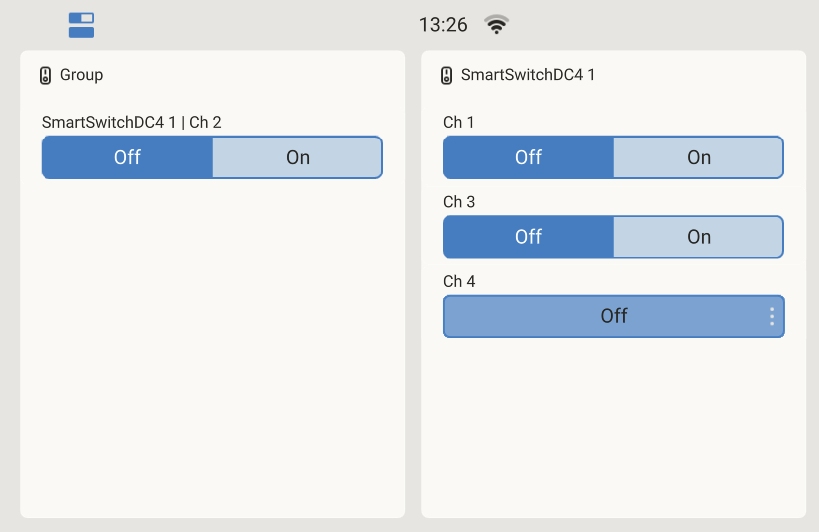
Task: Click the Ch 1 channel label
Action: [459, 123]
